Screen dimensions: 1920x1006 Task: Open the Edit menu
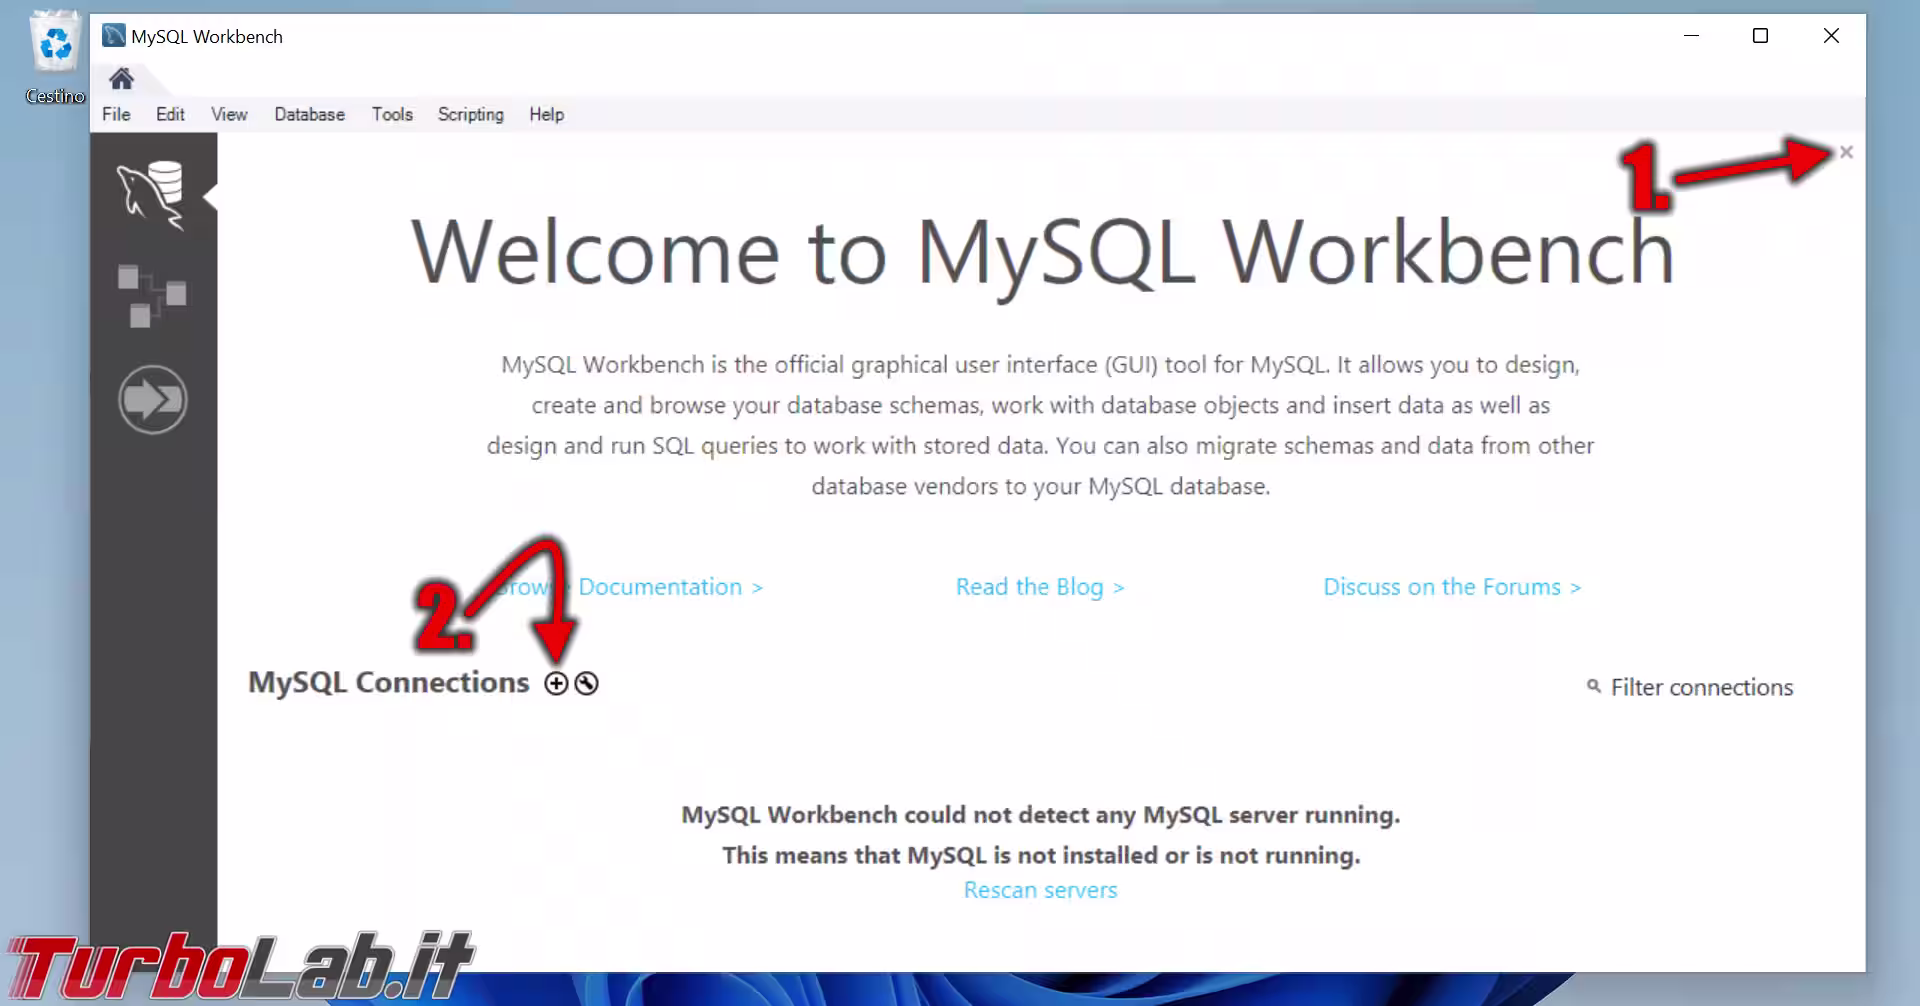pos(170,114)
